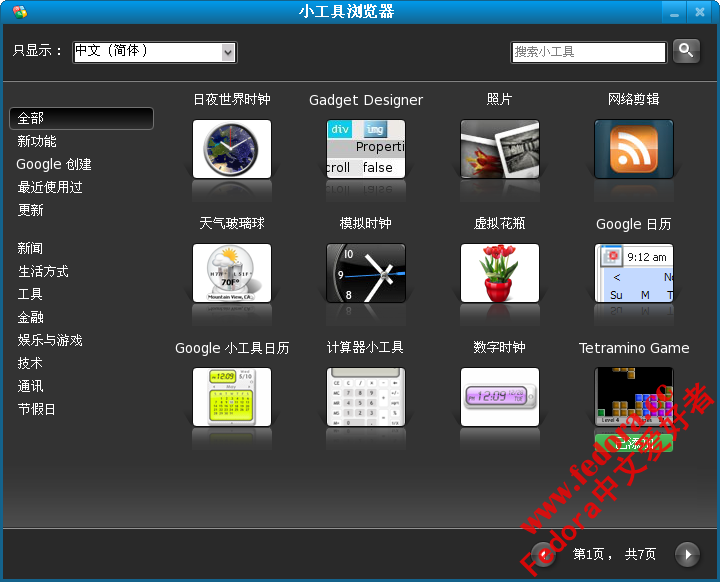Go to the next page arrow
This screenshot has height=582, width=720.
pyautogui.click(x=687, y=554)
